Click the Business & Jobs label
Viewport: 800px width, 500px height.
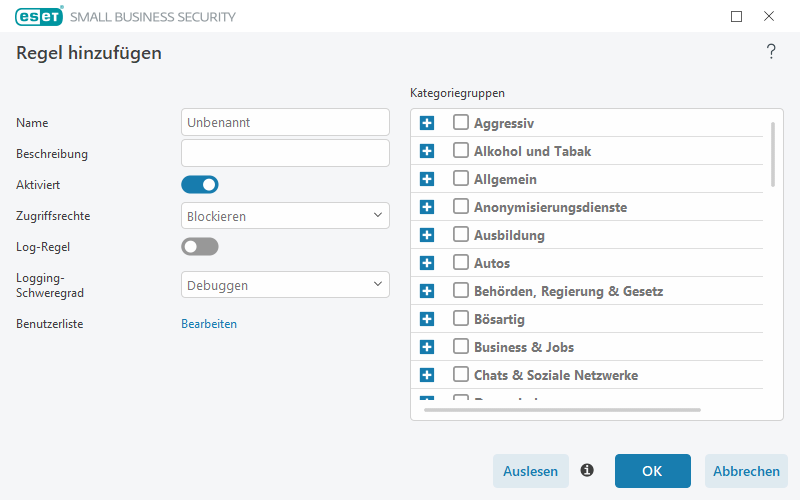click(x=524, y=347)
